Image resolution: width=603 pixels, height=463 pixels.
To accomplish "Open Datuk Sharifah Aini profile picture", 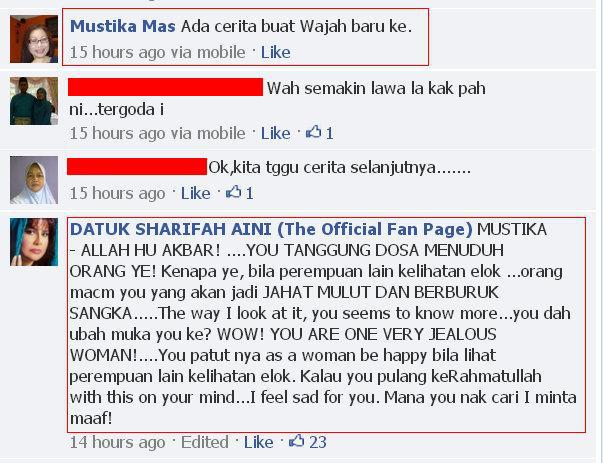I will pyautogui.click(x=34, y=242).
